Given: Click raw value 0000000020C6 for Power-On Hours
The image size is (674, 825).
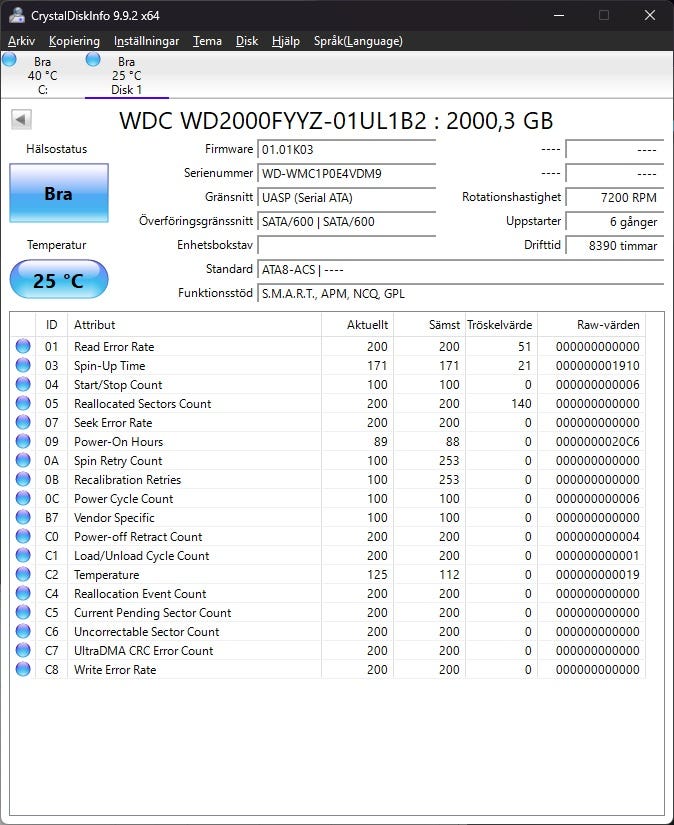Looking at the screenshot, I should click(598, 441).
